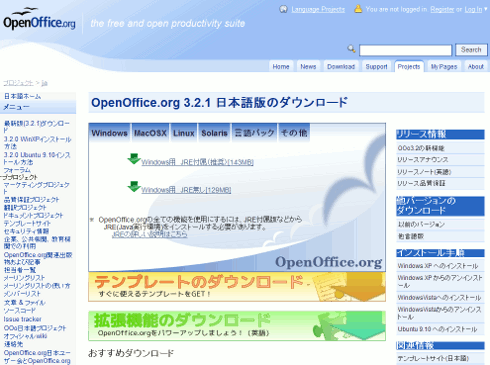Click the Register link

click(442, 9)
